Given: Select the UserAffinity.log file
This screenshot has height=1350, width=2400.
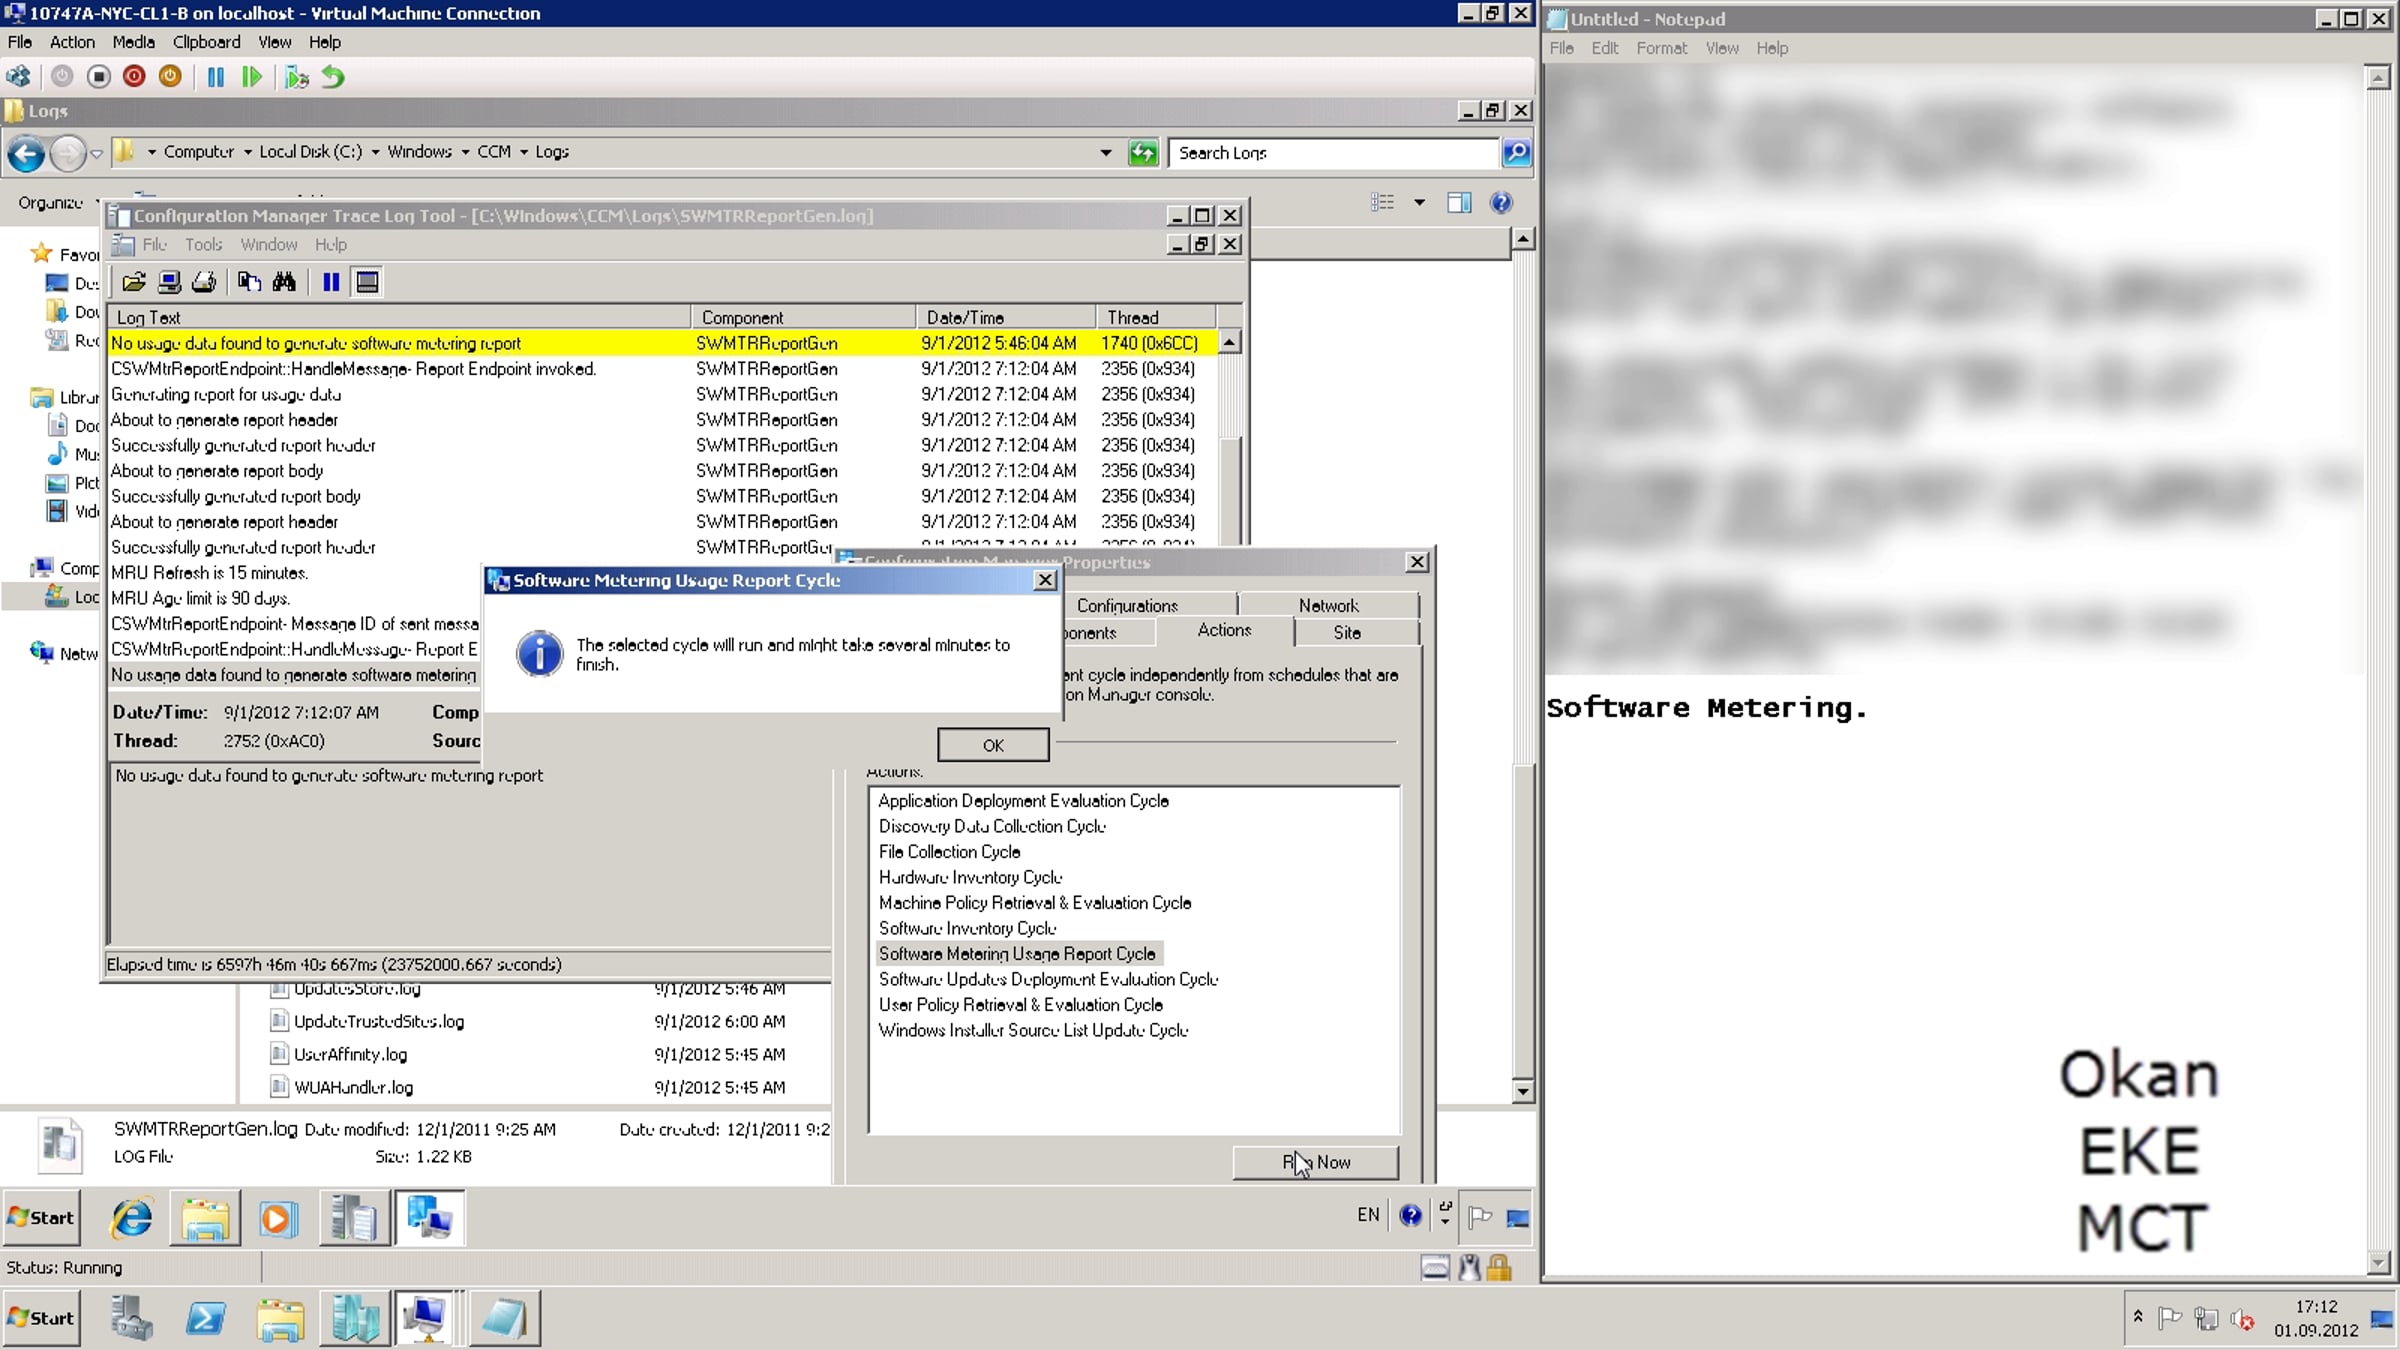Looking at the screenshot, I should click(x=350, y=1054).
